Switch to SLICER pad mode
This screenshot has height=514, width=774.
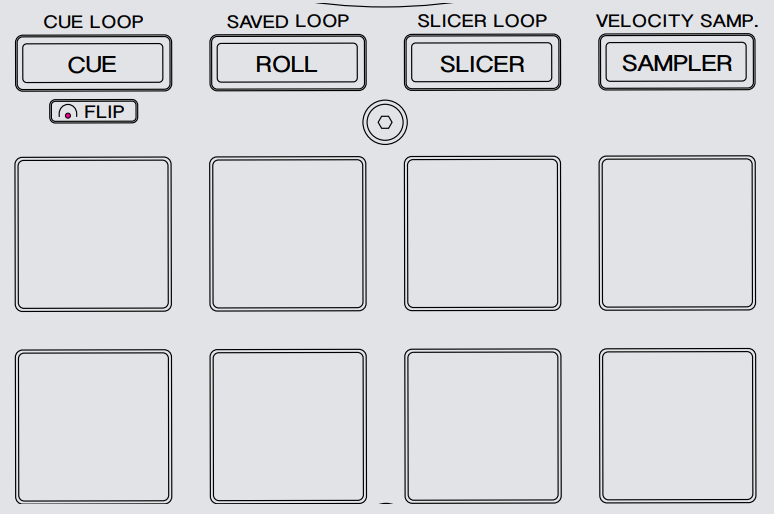coord(482,62)
